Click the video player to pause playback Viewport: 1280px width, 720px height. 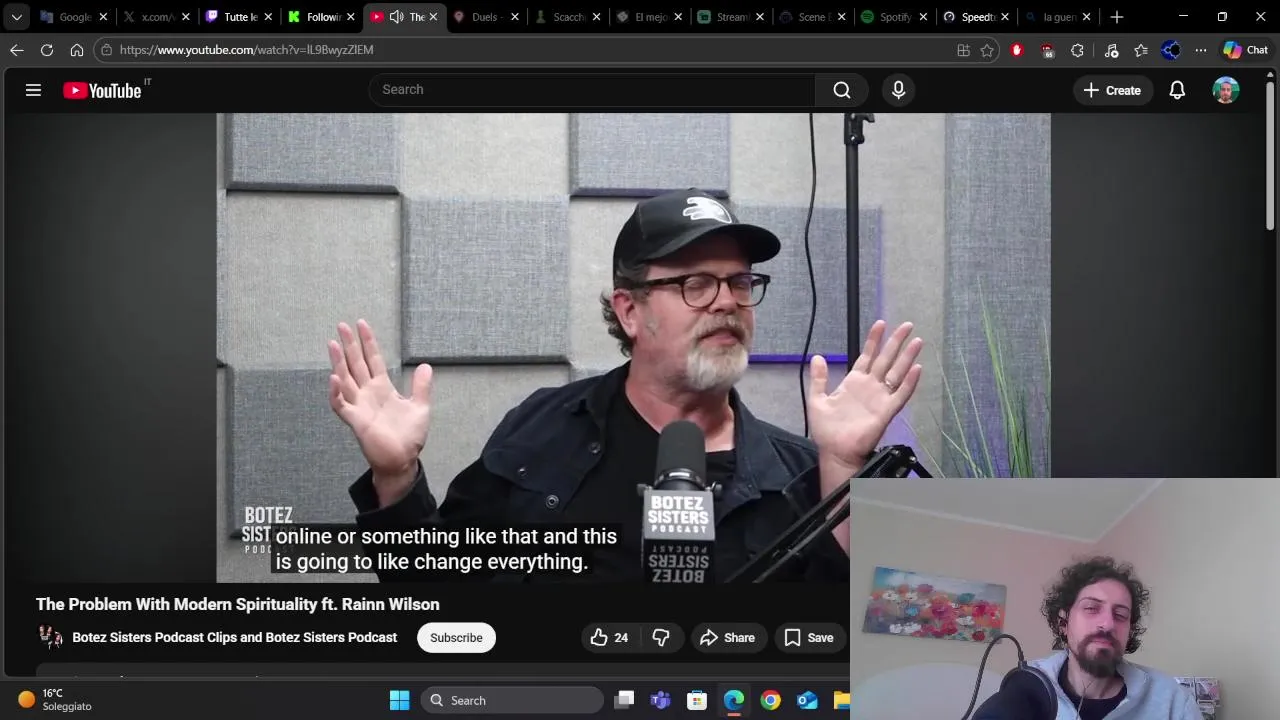click(633, 347)
